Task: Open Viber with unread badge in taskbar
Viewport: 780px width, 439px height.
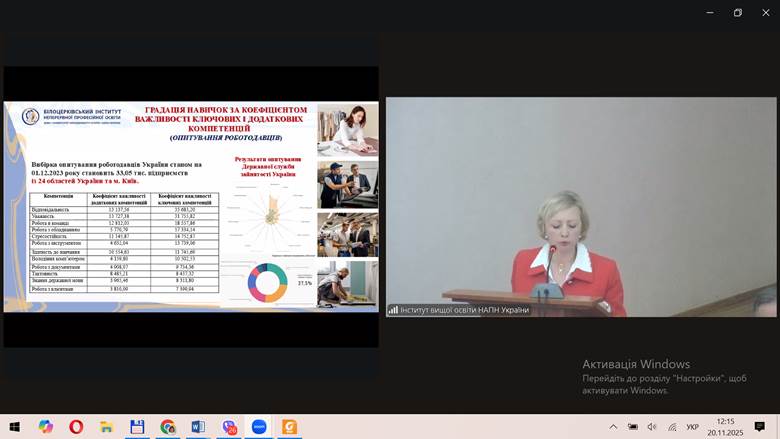Action: 229,427
